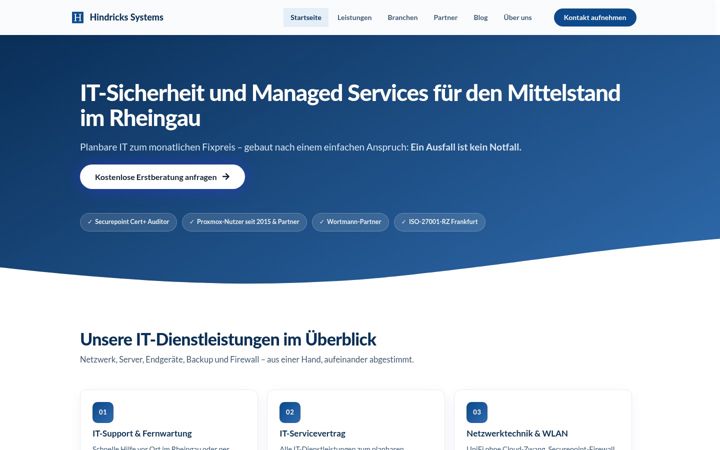This screenshot has height=450, width=720.
Task: Open the Blog nav item
Action: click(481, 17)
